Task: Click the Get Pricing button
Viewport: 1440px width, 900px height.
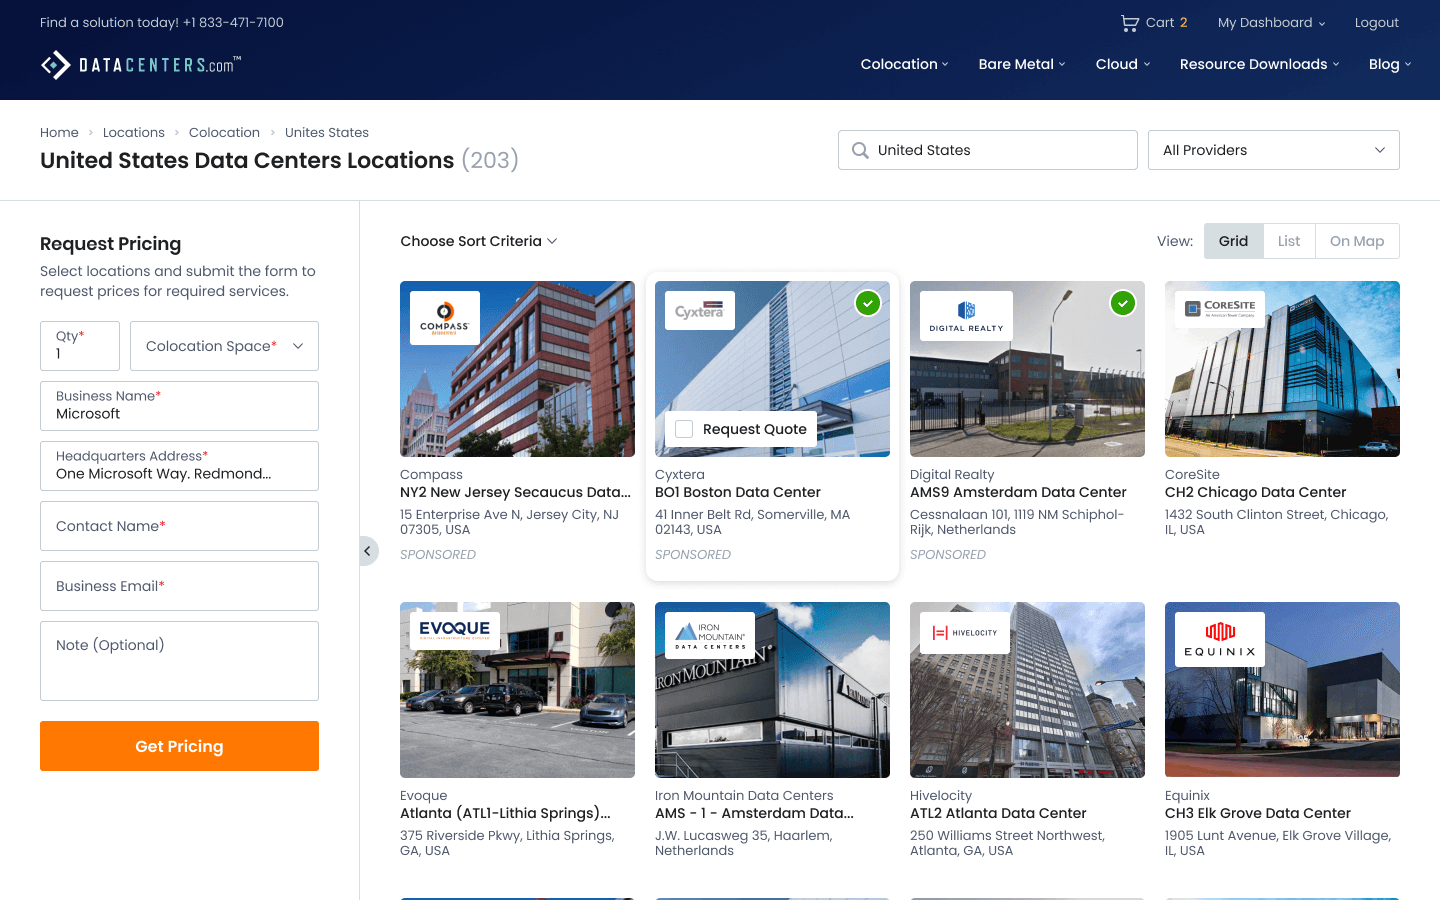Action: [x=179, y=746]
